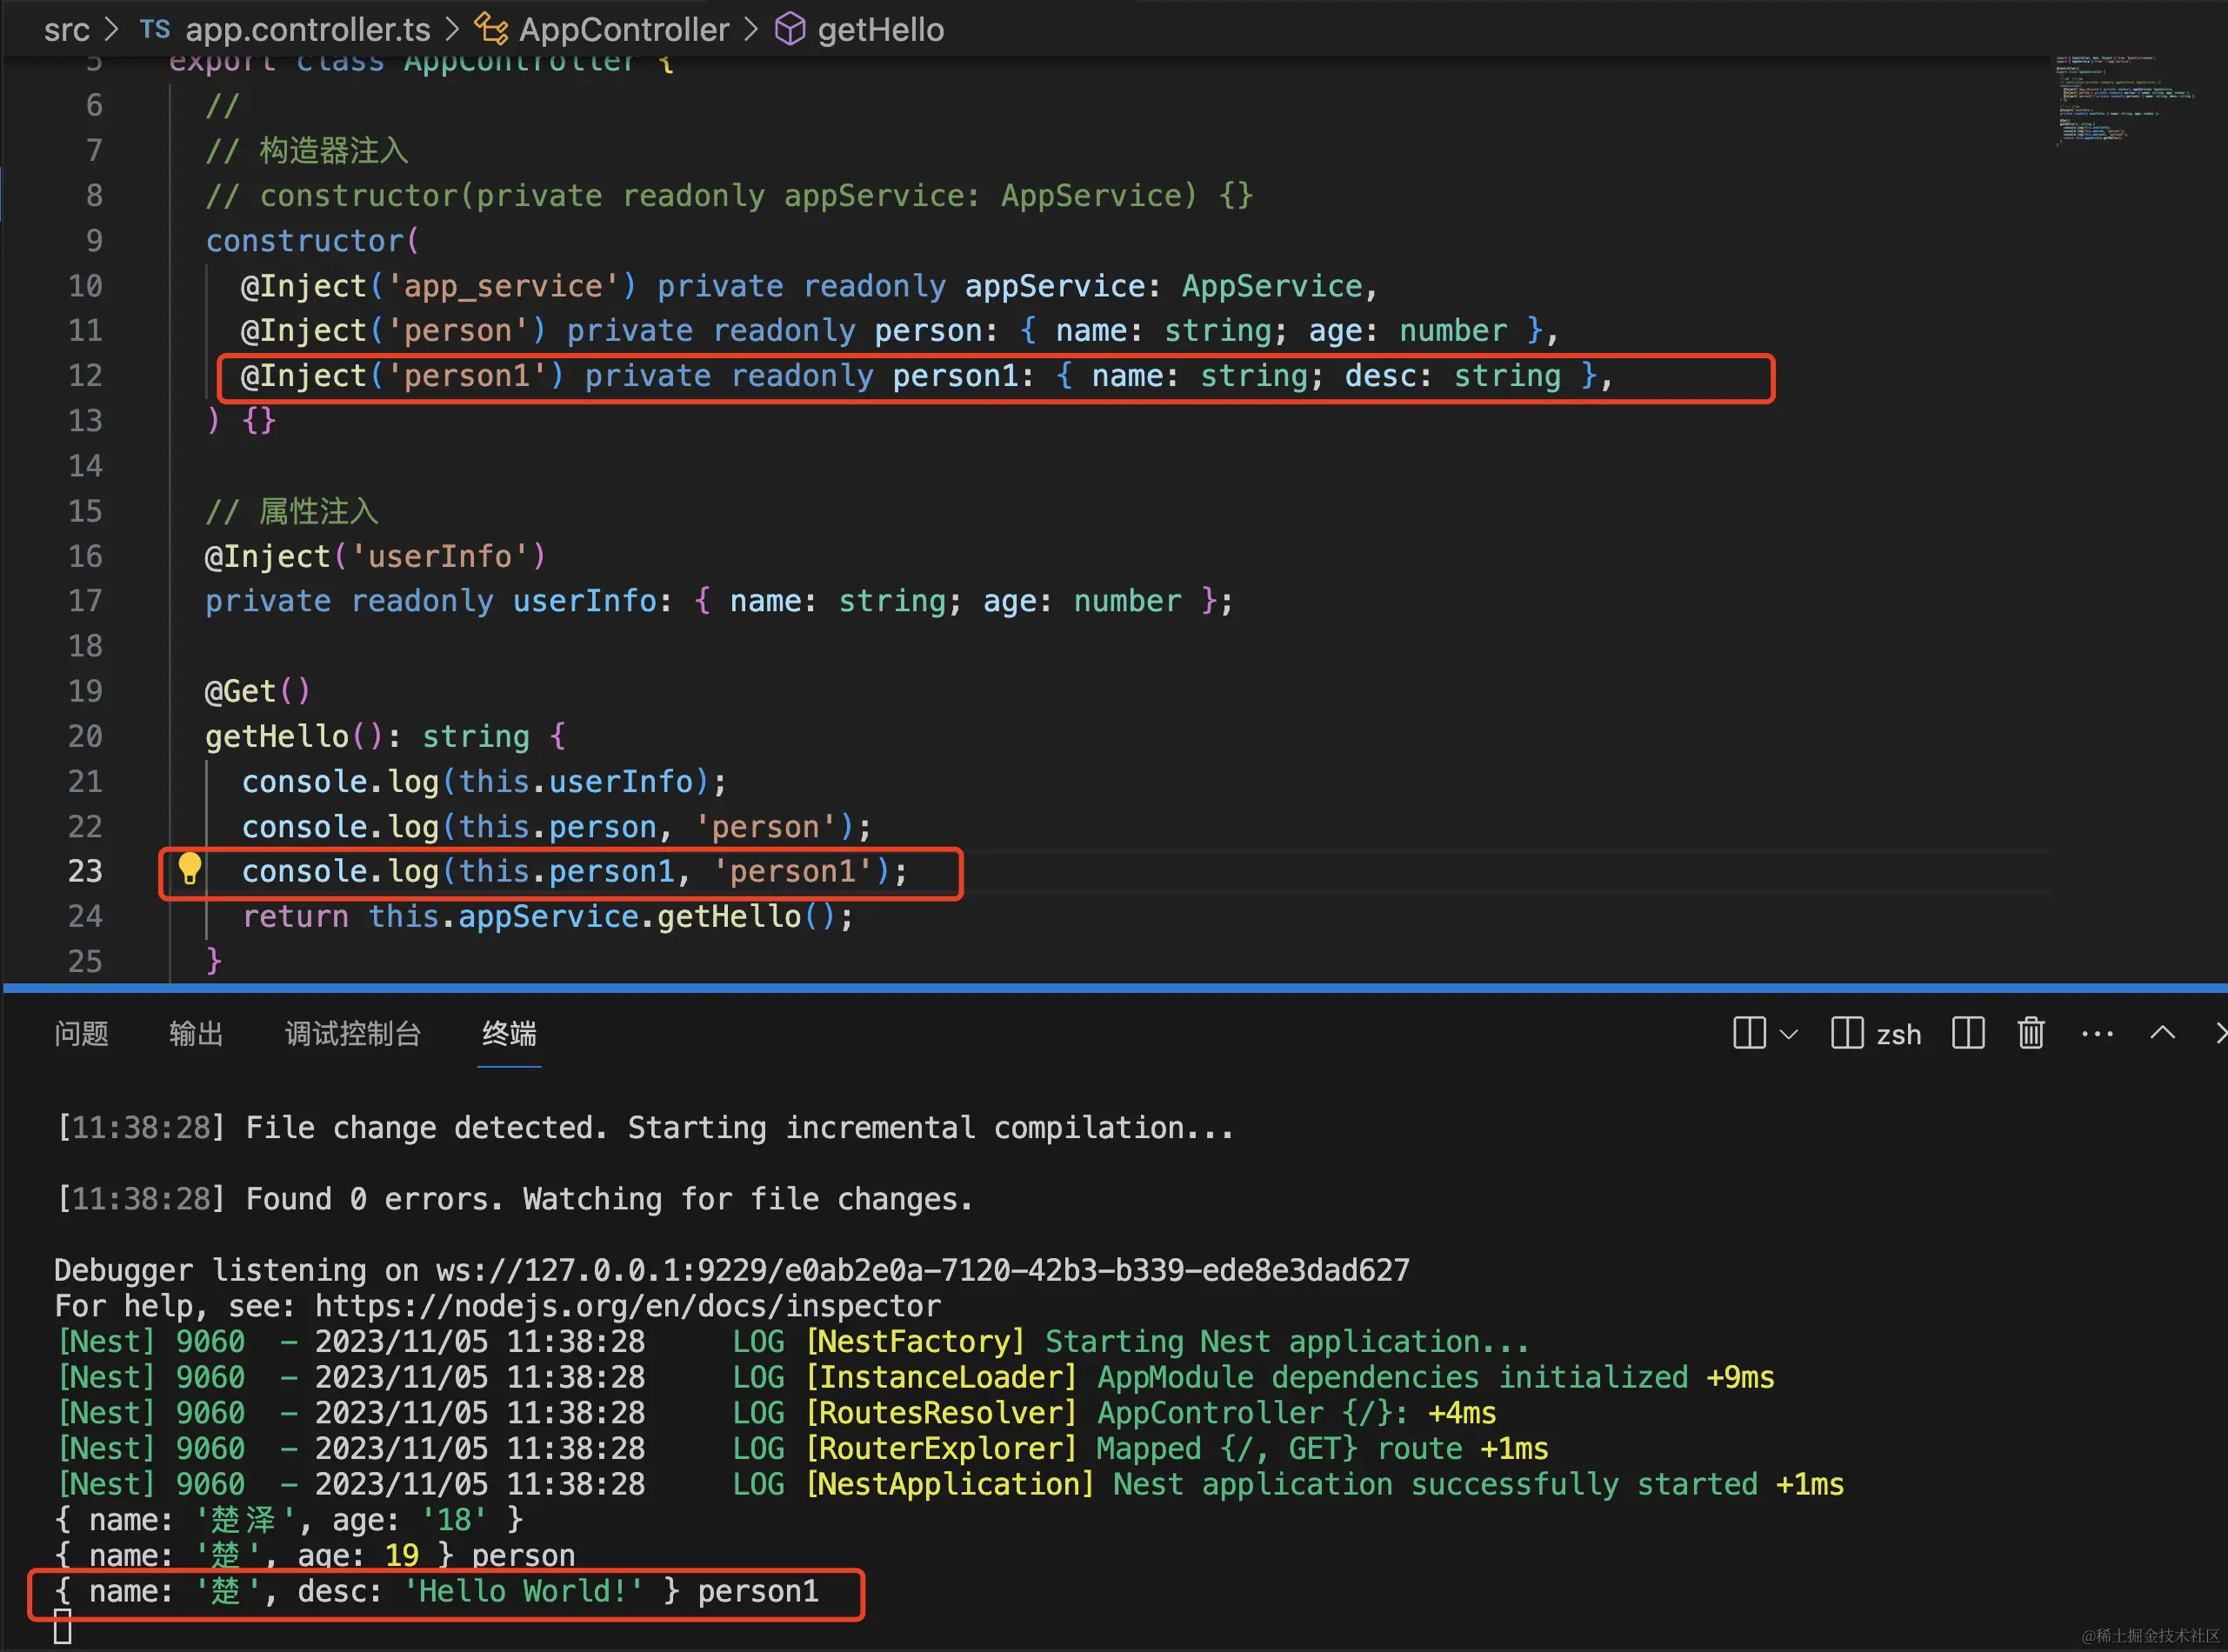2228x1652 pixels.
Task: Click the 'constructor(' keyword on line 9
Action: 312,241
